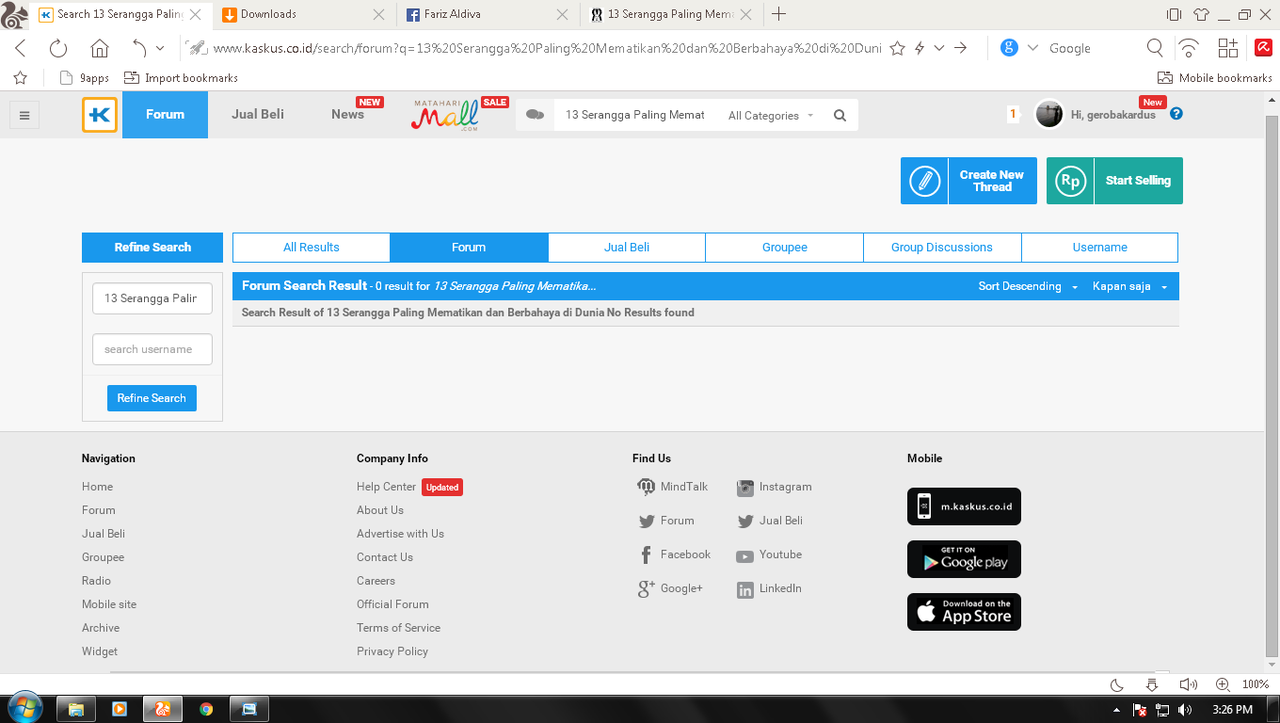
Task: Open the Import bookmarks entry
Action: pos(181,78)
